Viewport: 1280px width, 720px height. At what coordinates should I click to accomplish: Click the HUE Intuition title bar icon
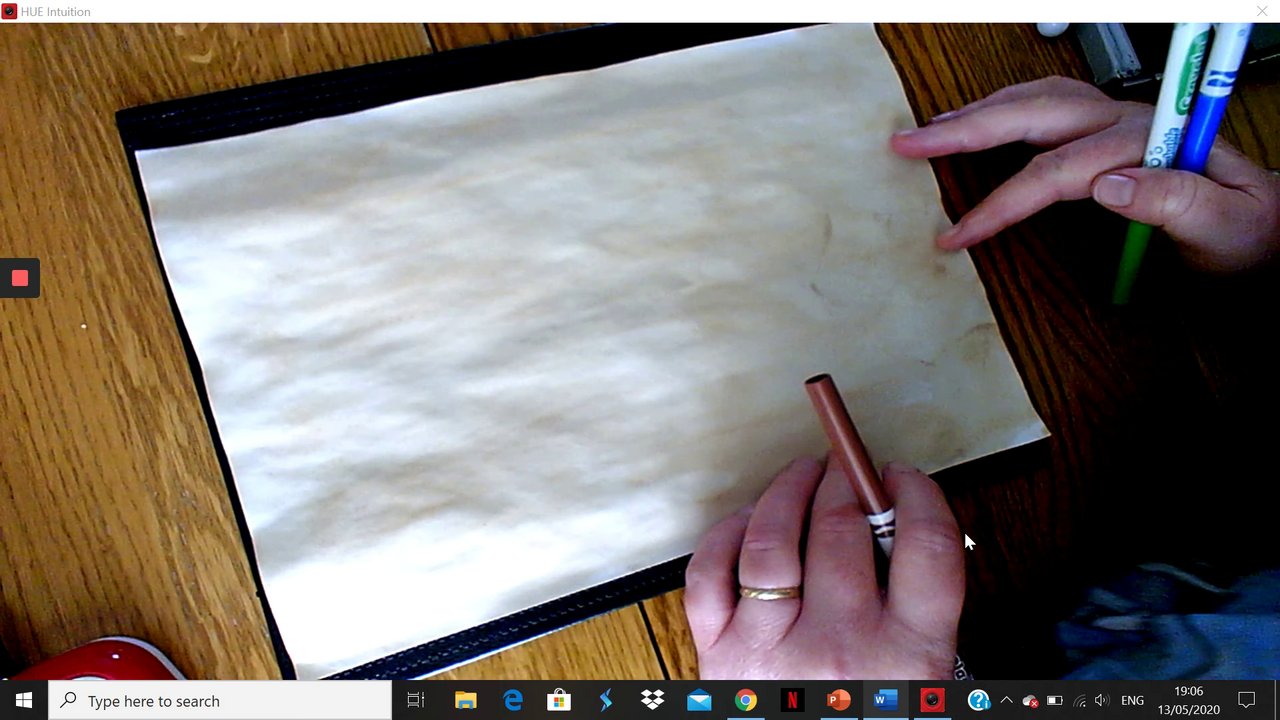[9, 11]
